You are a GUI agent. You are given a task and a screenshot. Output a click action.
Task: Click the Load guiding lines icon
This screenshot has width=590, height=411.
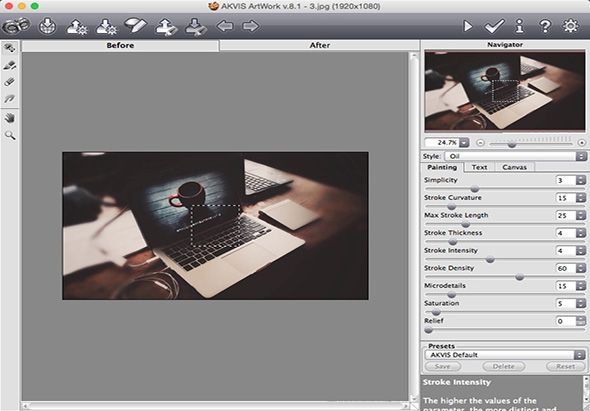point(166,26)
